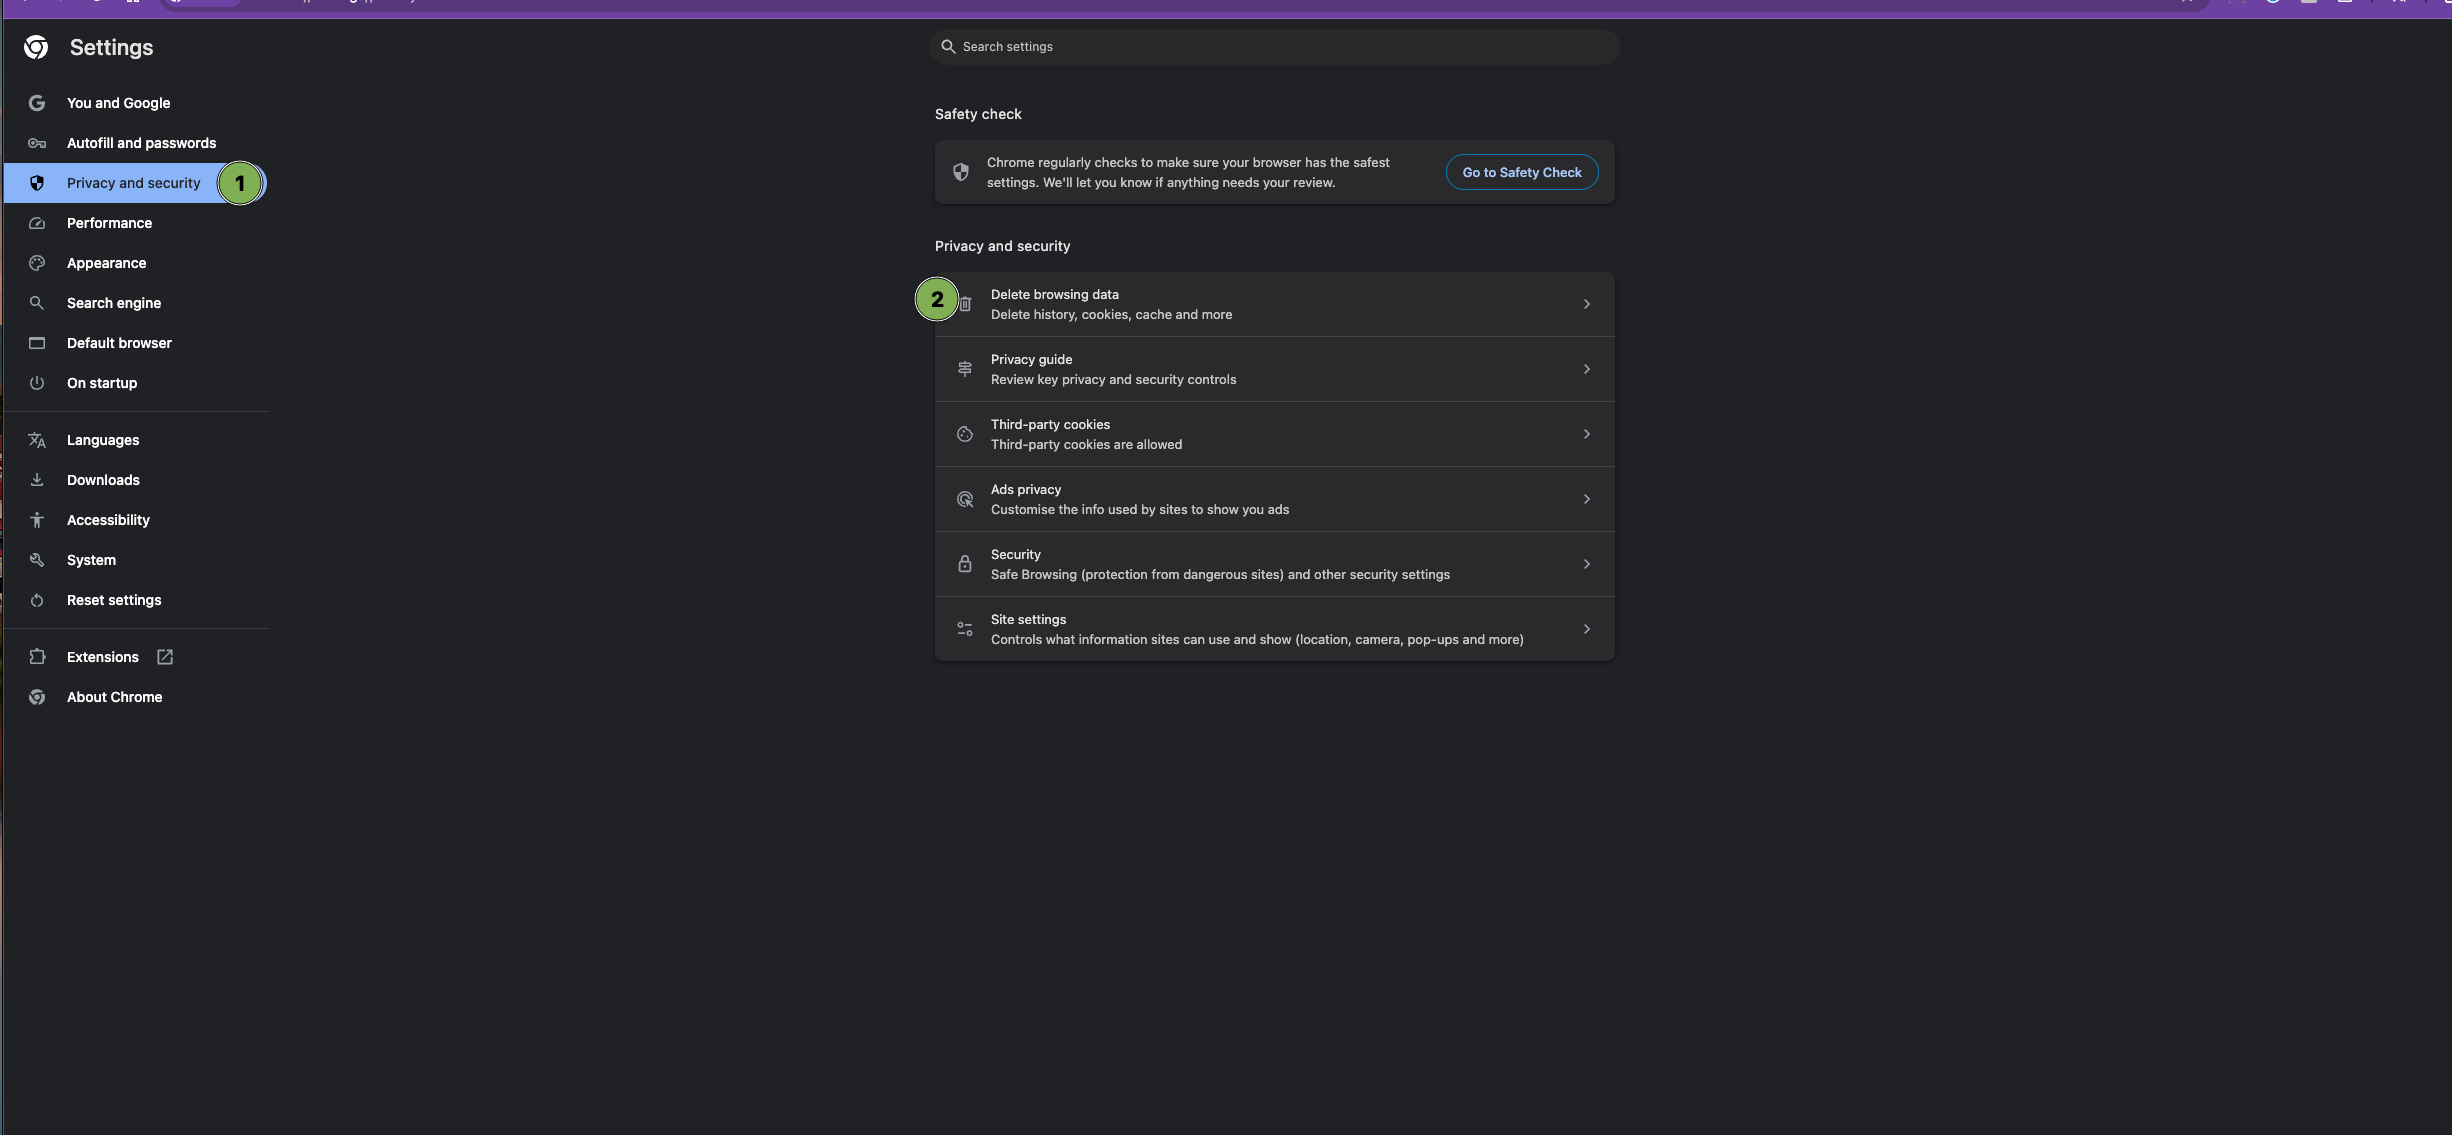Expand Delete browsing data via its chevron

(1587, 304)
